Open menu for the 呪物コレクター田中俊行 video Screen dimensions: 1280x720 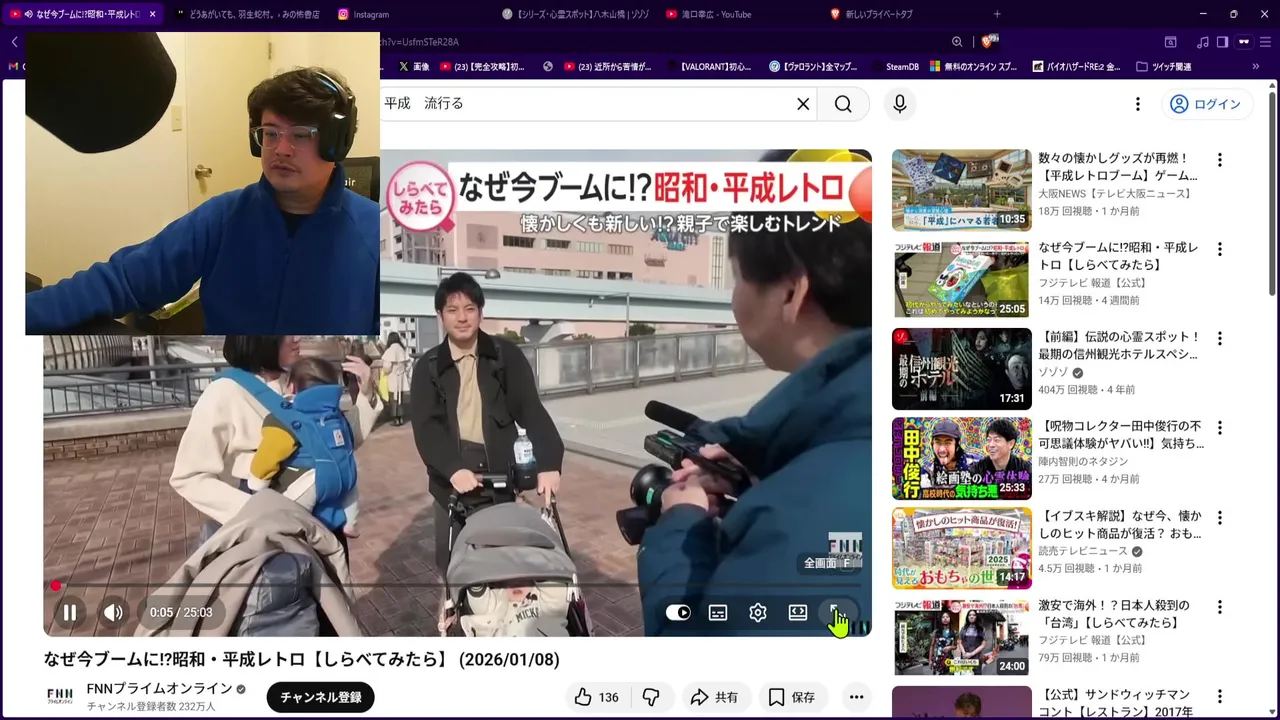tap(1219, 428)
